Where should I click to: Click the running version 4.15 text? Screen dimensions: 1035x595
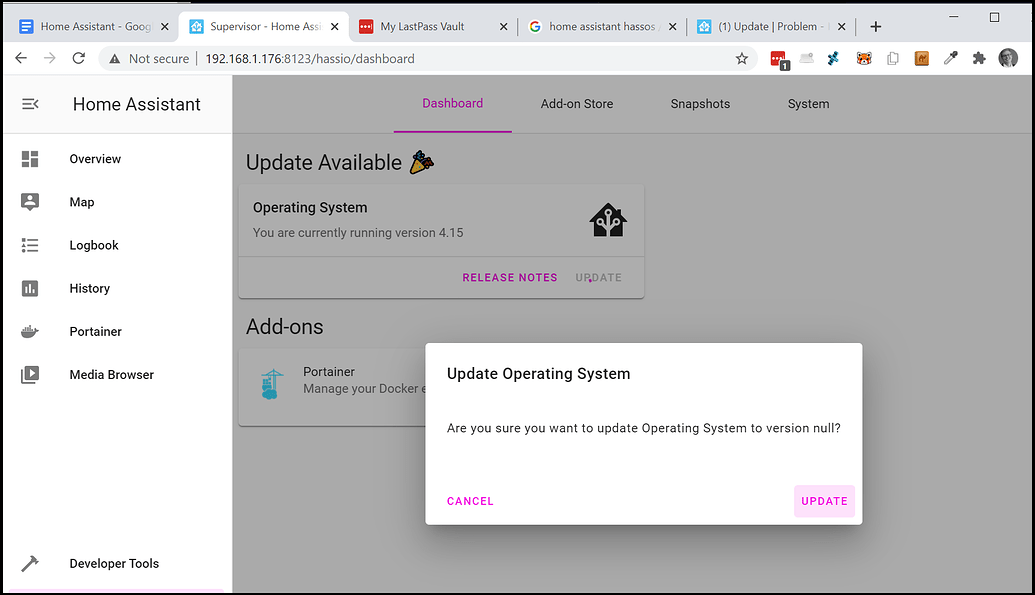tap(358, 232)
